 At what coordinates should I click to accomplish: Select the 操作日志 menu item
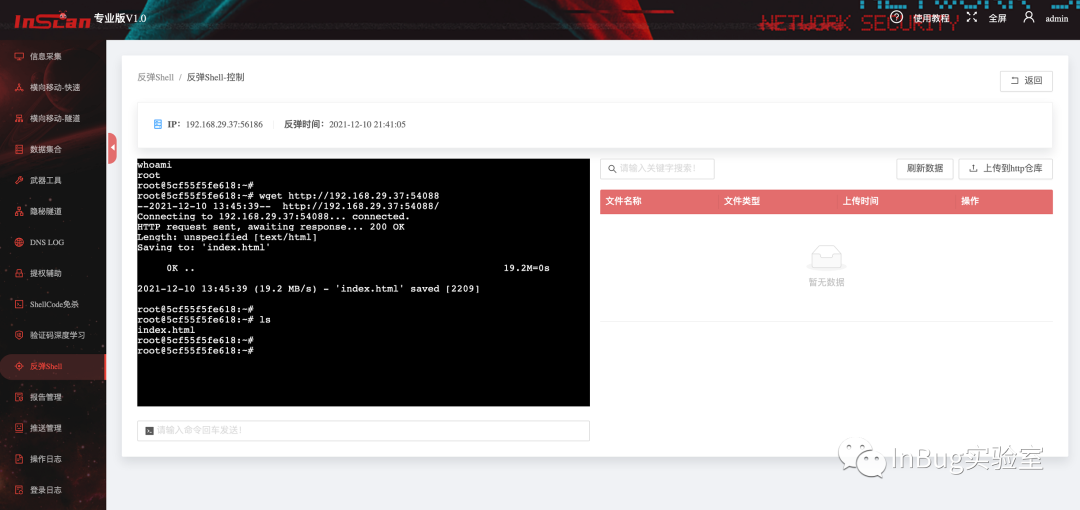[52, 459]
